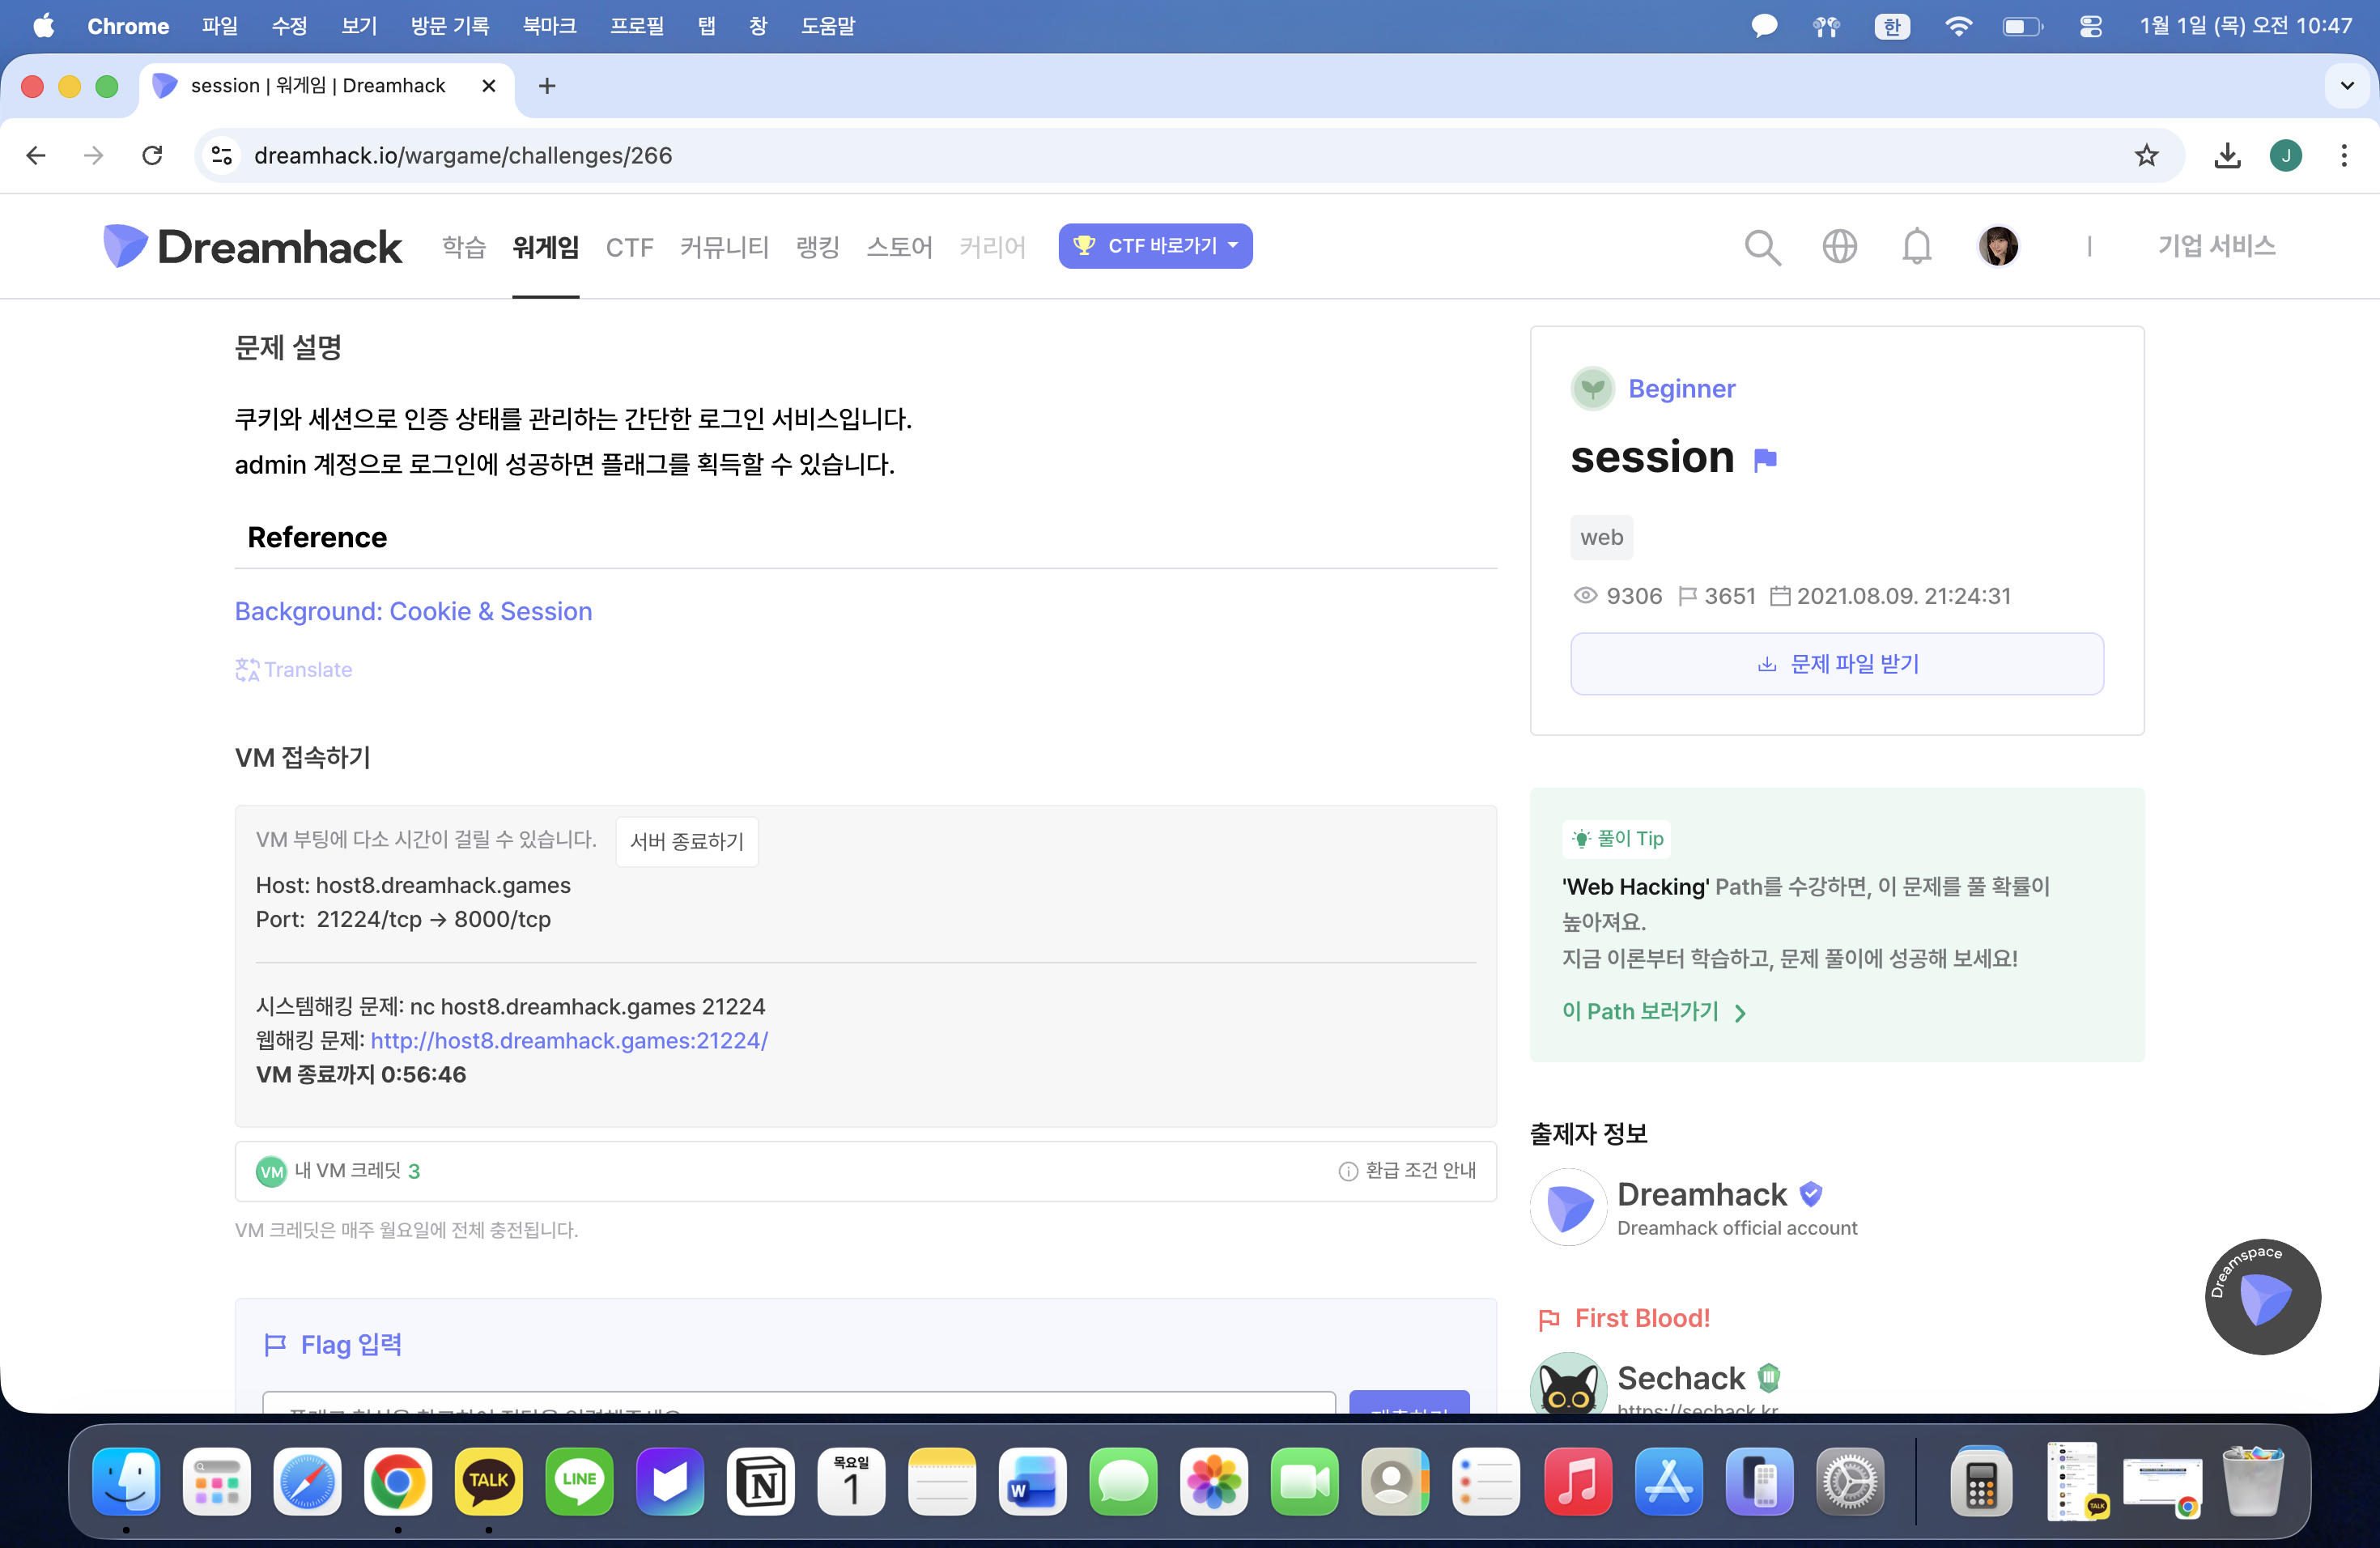The width and height of the screenshot is (2380, 1548).
Task: Click 서버 종료하기 button
Action: click(686, 841)
